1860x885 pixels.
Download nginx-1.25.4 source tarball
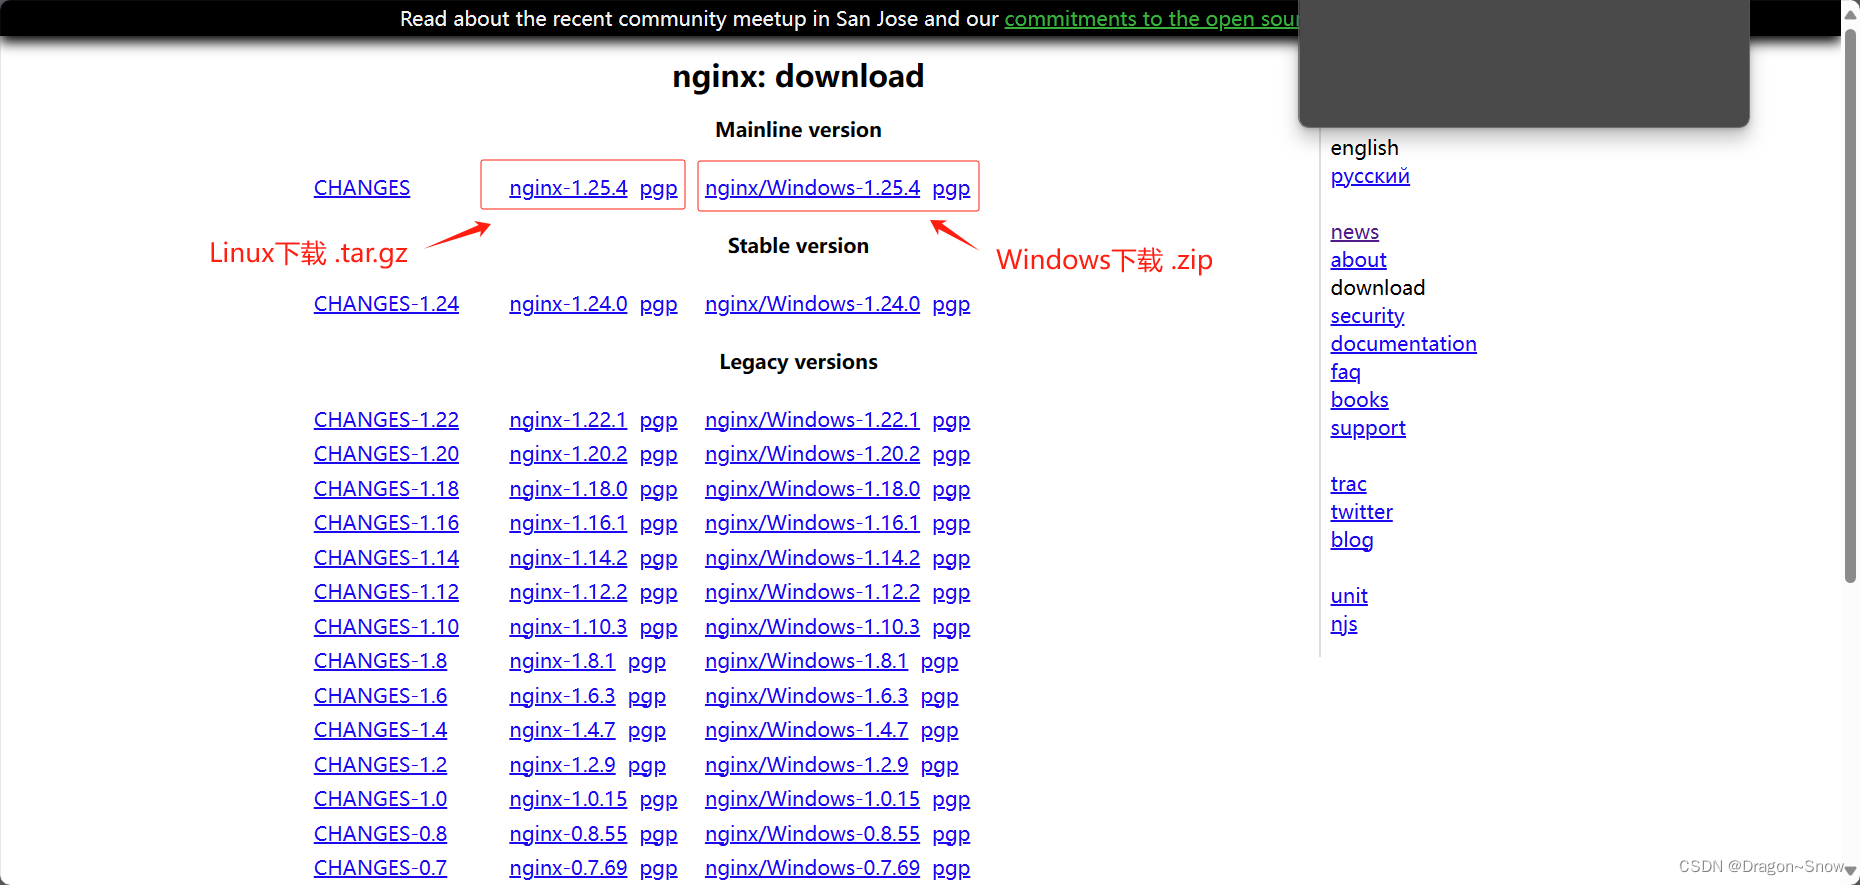(568, 188)
